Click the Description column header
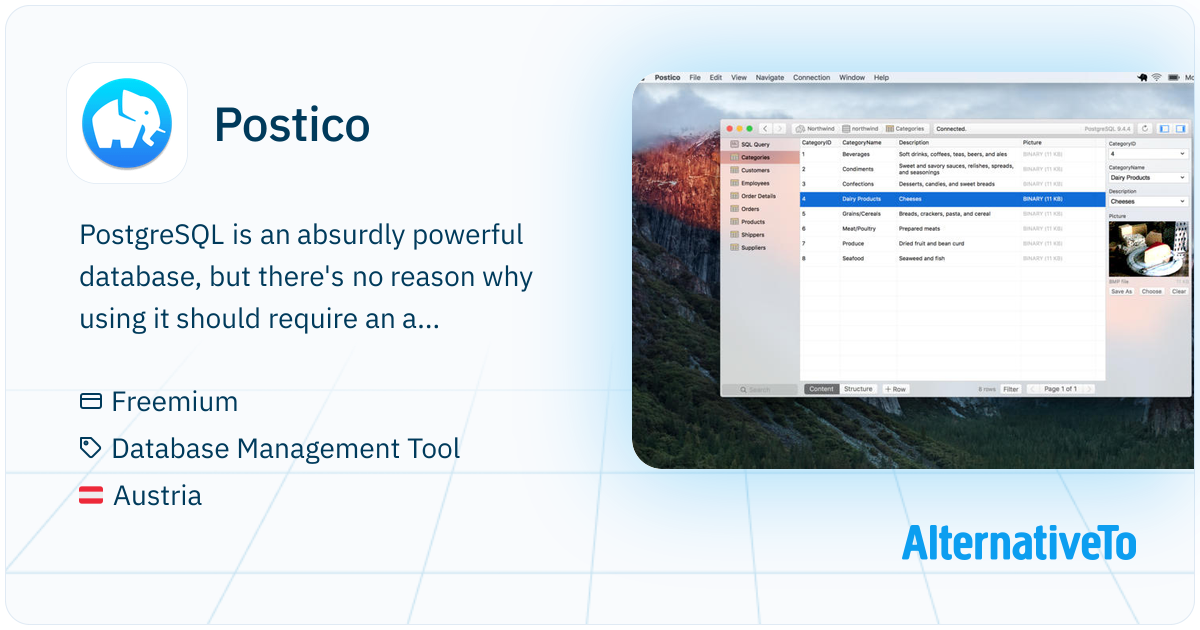1200x630 pixels. pos(958,143)
